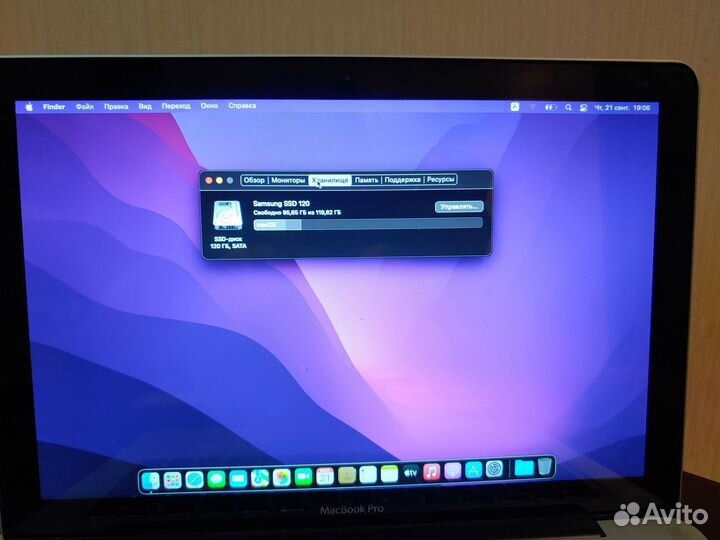The image size is (720, 540).
Task: Click the '120 ГБ, SATA' label
Action: click(228, 246)
